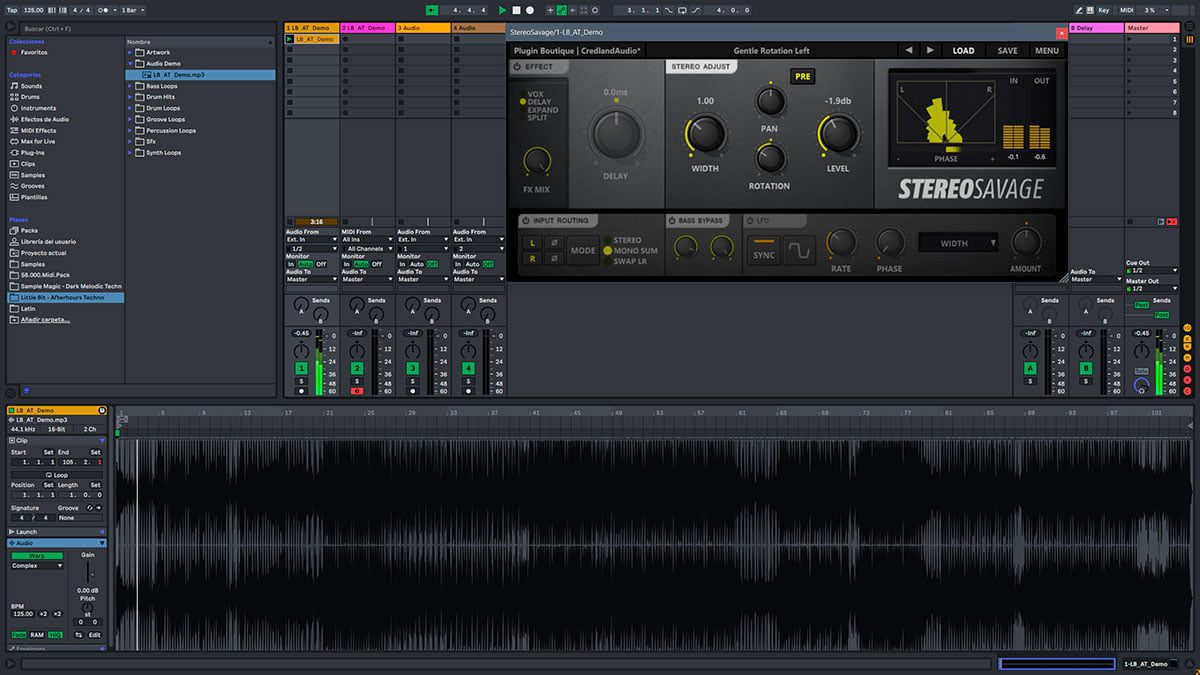Click the Edit button in Audio section
The height and width of the screenshot is (675, 1200).
pyautogui.click(x=94, y=635)
